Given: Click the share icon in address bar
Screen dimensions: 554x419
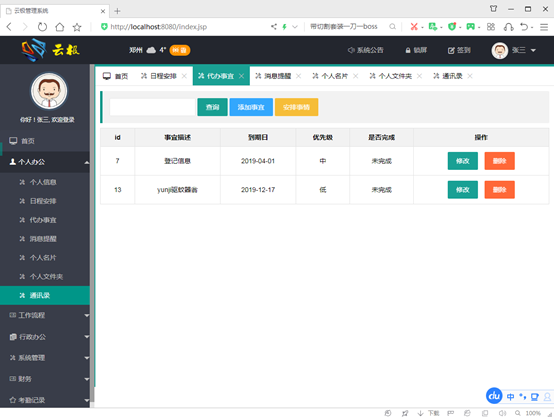Looking at the screenshot, I should click(x=274, y=26).
